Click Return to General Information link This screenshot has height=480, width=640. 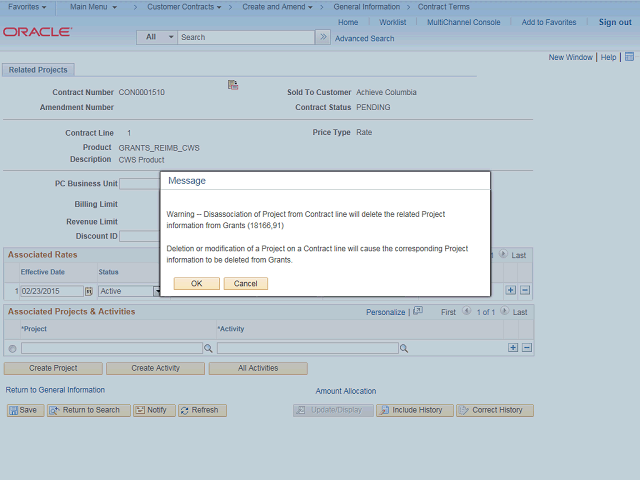55,390
